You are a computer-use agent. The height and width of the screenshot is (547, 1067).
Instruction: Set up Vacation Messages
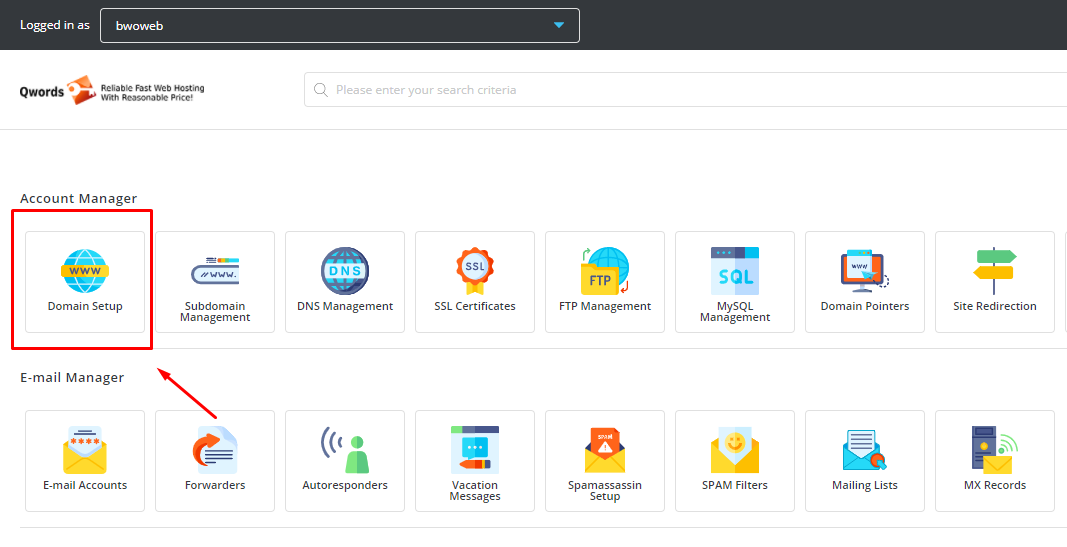coord(475,460)
